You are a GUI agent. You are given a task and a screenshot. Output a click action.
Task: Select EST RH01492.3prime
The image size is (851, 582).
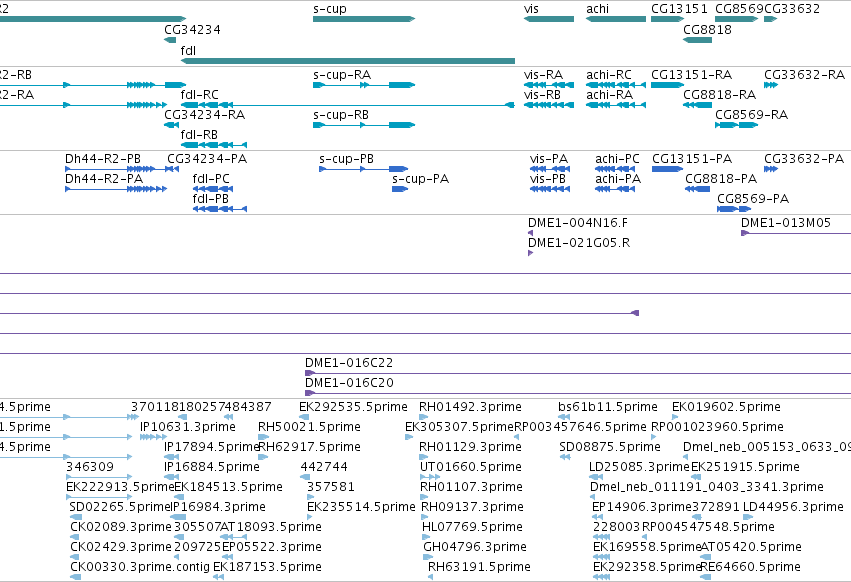pos(470,407)
